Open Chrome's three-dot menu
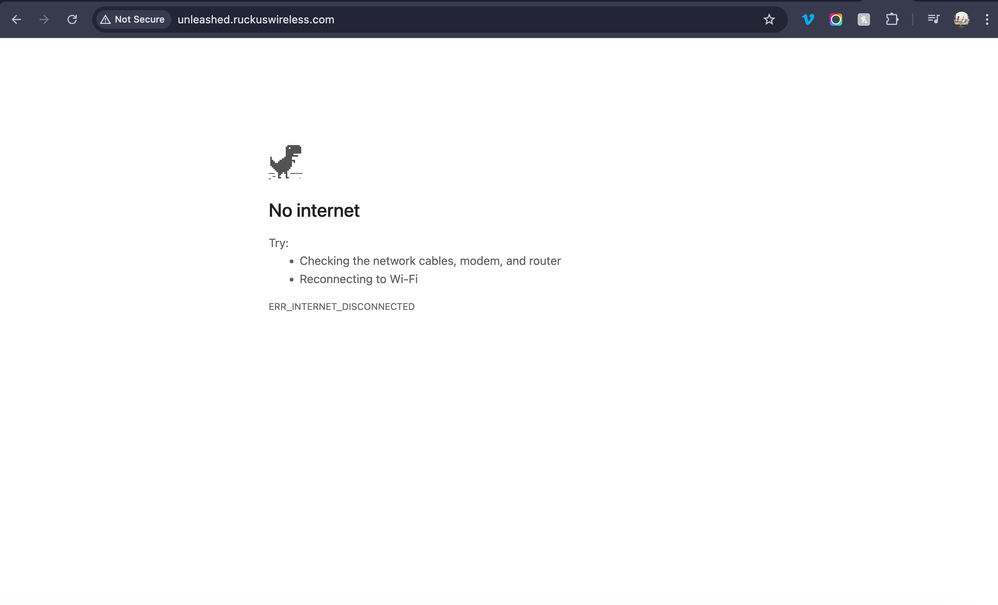This screenshot has width=998, height=605. (x=987, y=20)
